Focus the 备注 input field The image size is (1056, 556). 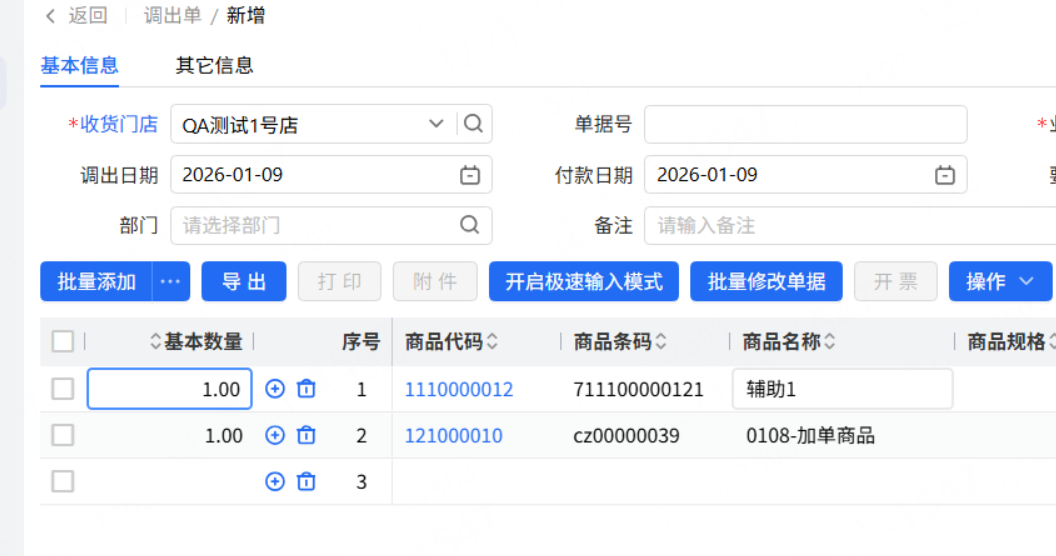[x=850, y=225]
